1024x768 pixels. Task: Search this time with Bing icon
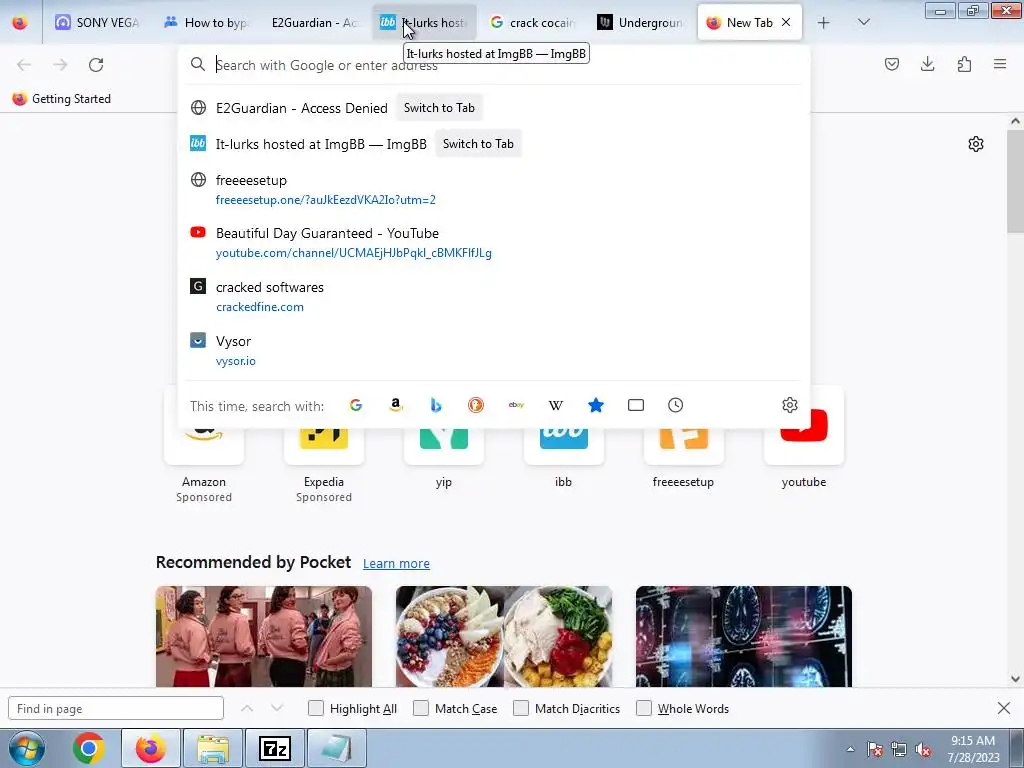(436, 406)
